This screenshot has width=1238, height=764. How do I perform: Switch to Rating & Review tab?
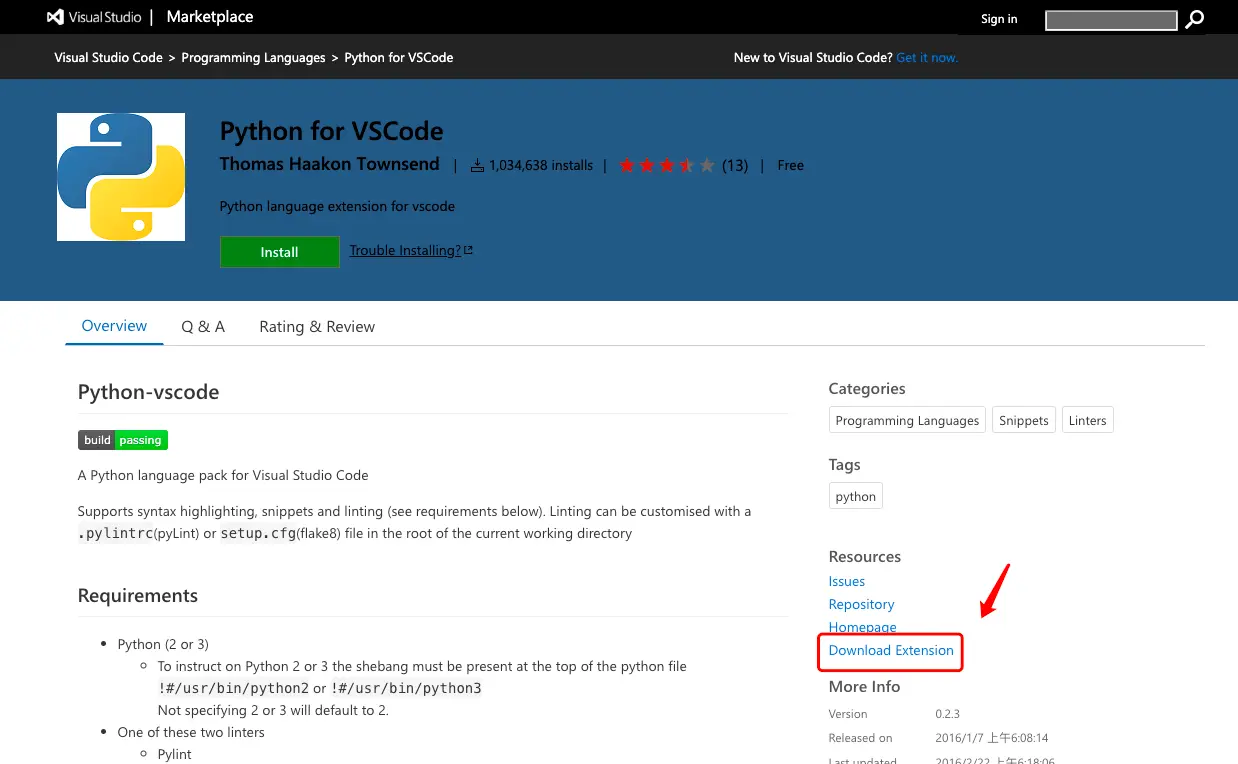coord(317,327)
